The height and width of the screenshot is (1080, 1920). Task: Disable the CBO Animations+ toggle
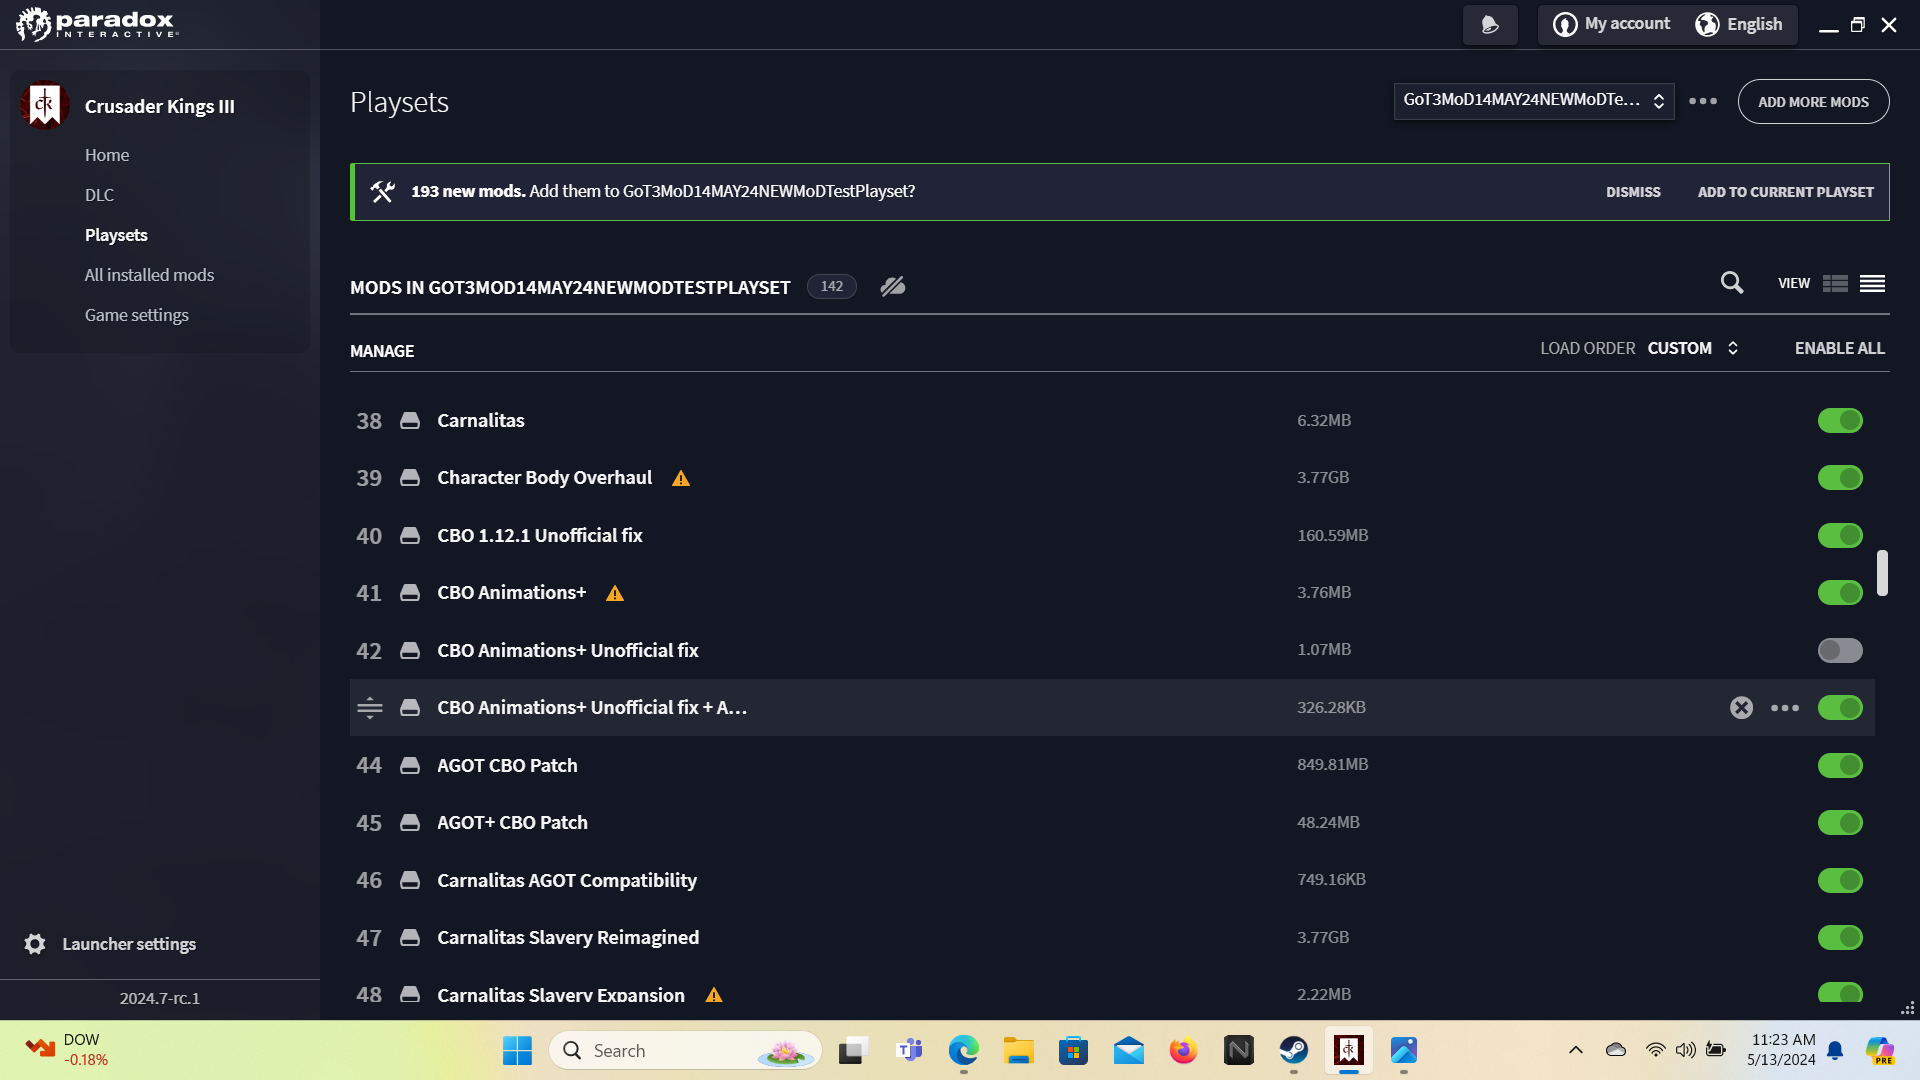click(1840, 593)
